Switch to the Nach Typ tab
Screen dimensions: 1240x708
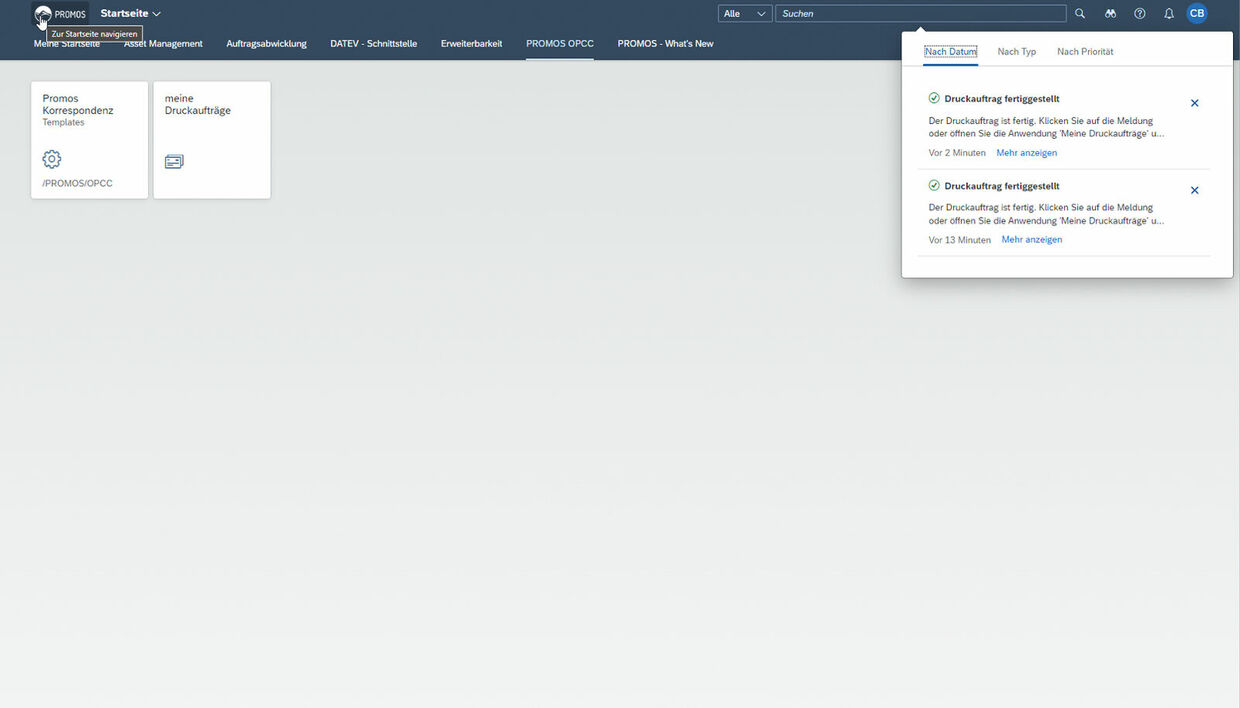(x=1016, y=52)
